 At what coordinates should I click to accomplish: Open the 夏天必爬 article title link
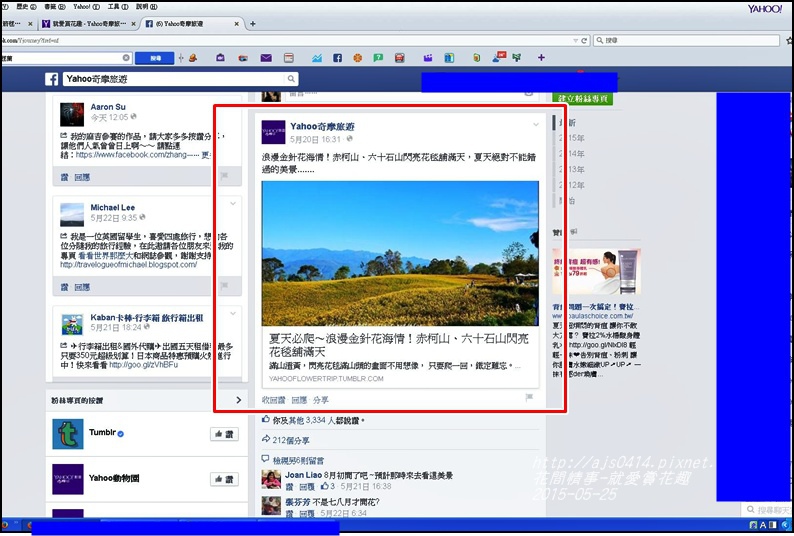click(x=399, y=345)
